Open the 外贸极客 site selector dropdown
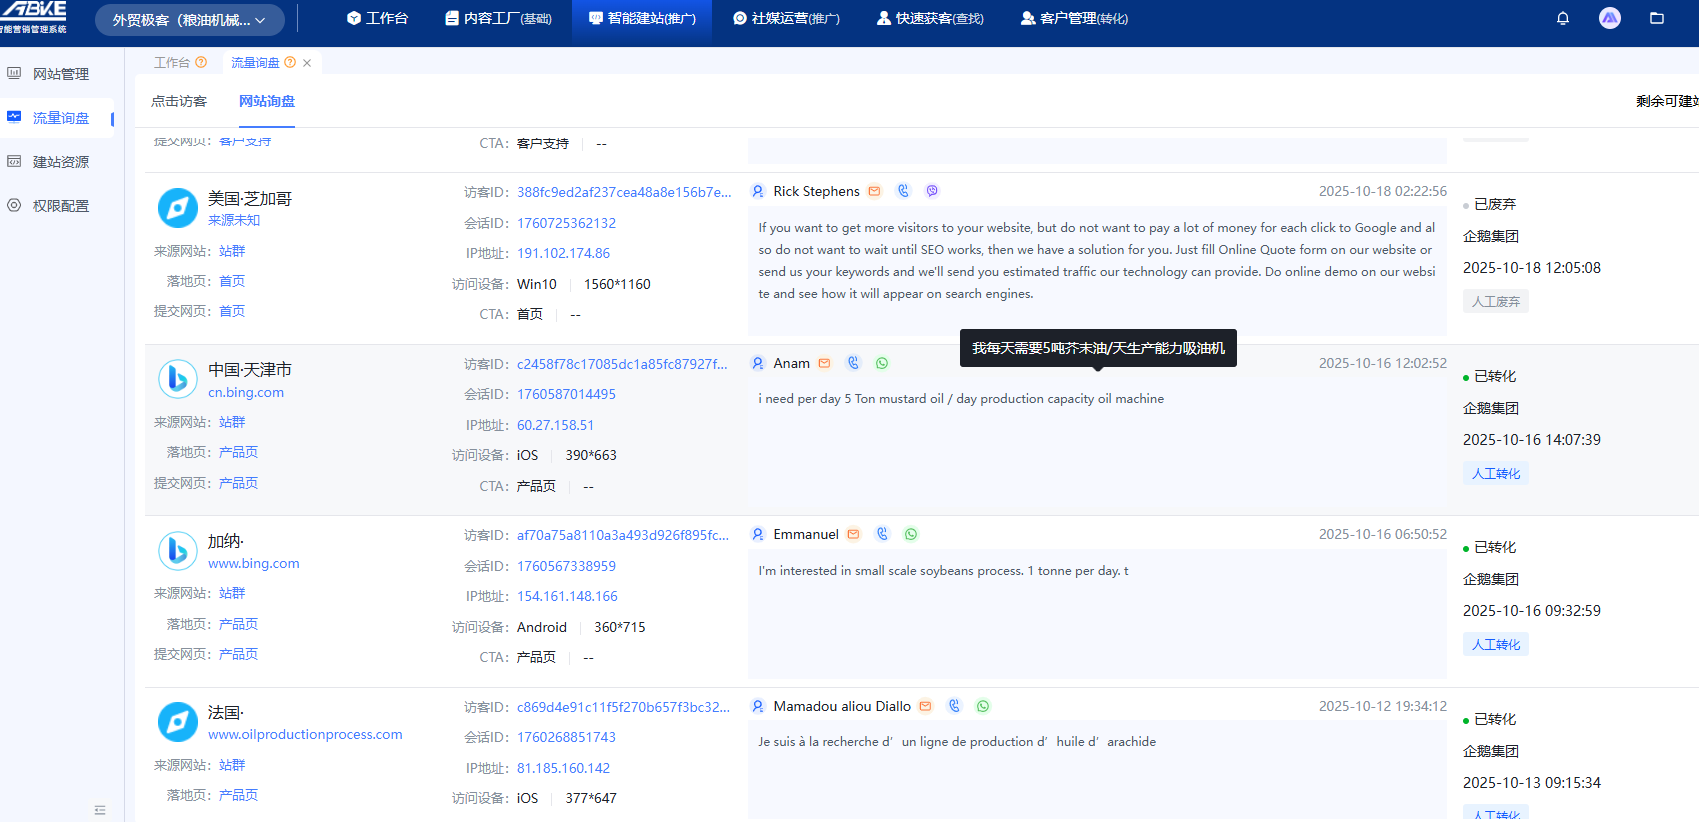Image resolution: width=1699 pixels, height=822 pixels. coord(189,20)
